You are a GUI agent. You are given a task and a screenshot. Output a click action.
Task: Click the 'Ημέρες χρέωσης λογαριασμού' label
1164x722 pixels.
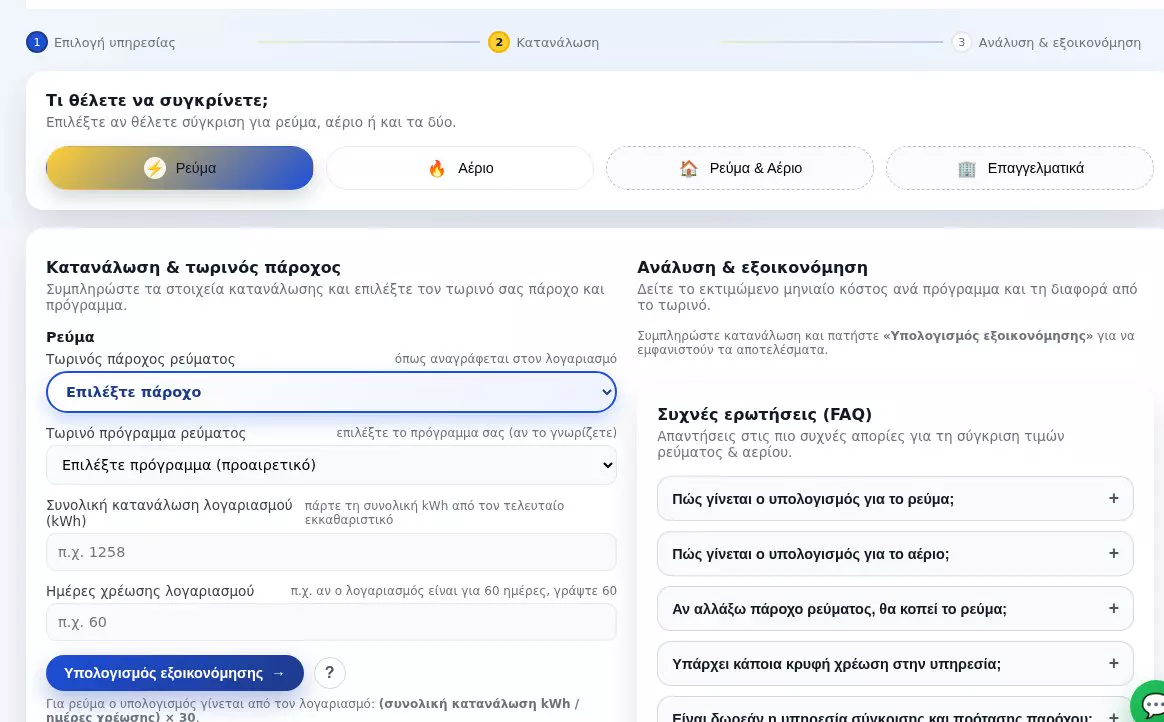[x=150, y=591]
